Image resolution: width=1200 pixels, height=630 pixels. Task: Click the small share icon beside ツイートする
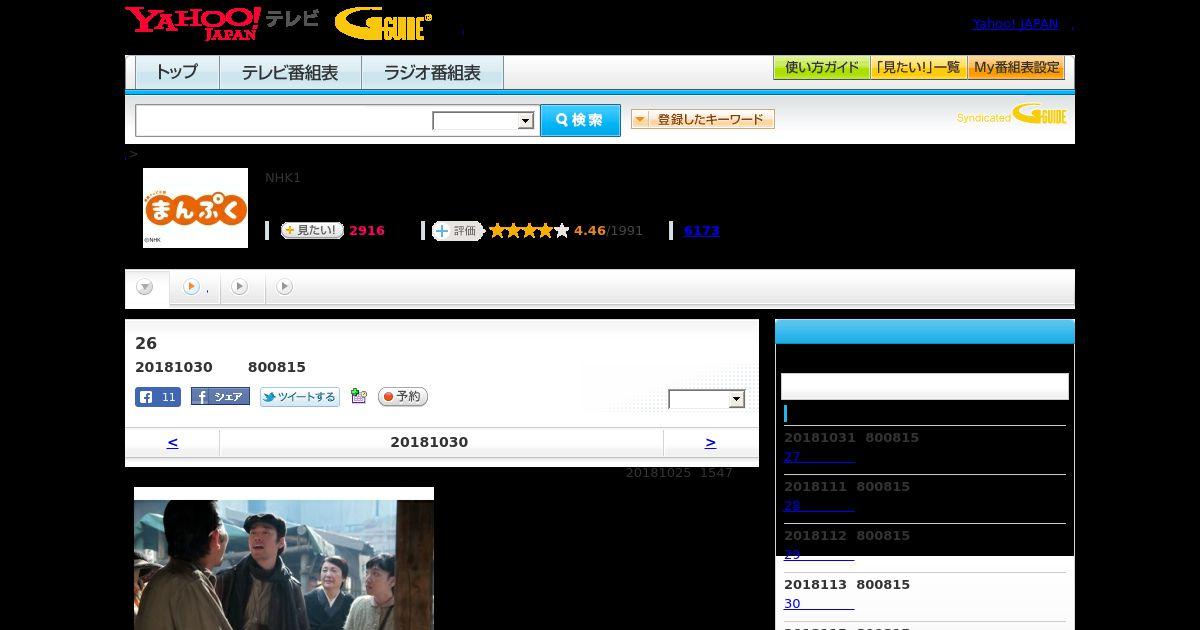coord(359,397)
